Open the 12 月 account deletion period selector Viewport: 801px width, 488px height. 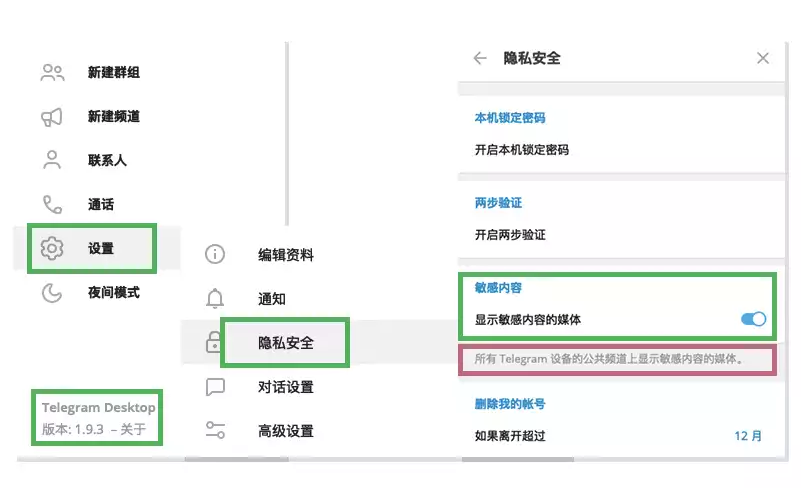pos(748,436)
